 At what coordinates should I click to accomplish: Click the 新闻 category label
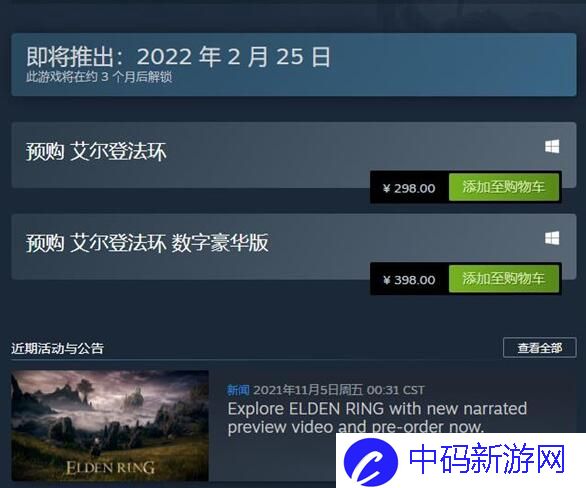238,390
